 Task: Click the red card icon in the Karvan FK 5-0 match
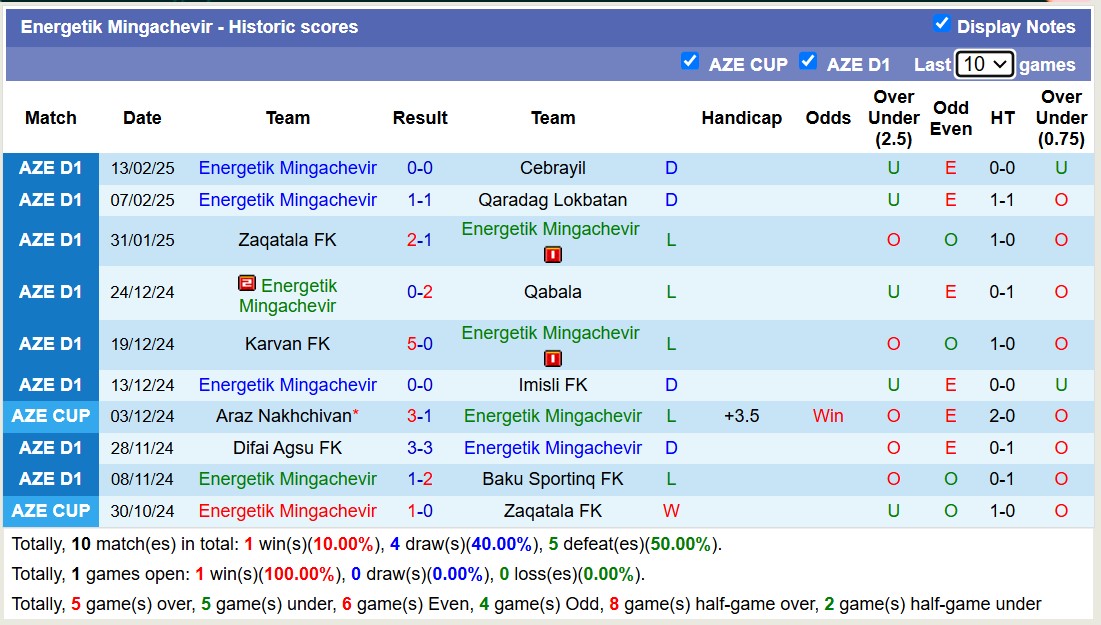click(x=553, y=359)
